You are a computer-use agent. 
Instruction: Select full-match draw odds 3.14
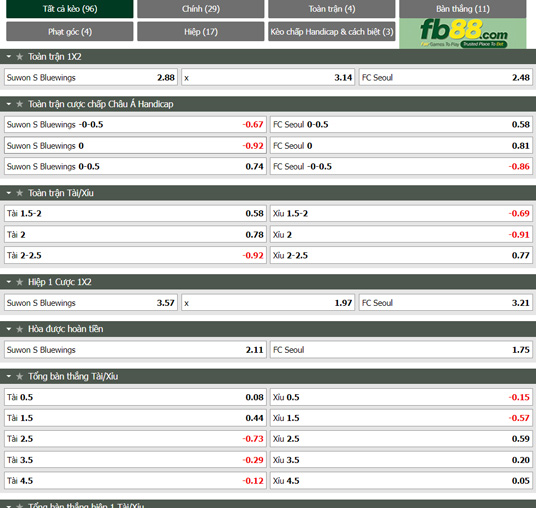click(x=268, y=77)
